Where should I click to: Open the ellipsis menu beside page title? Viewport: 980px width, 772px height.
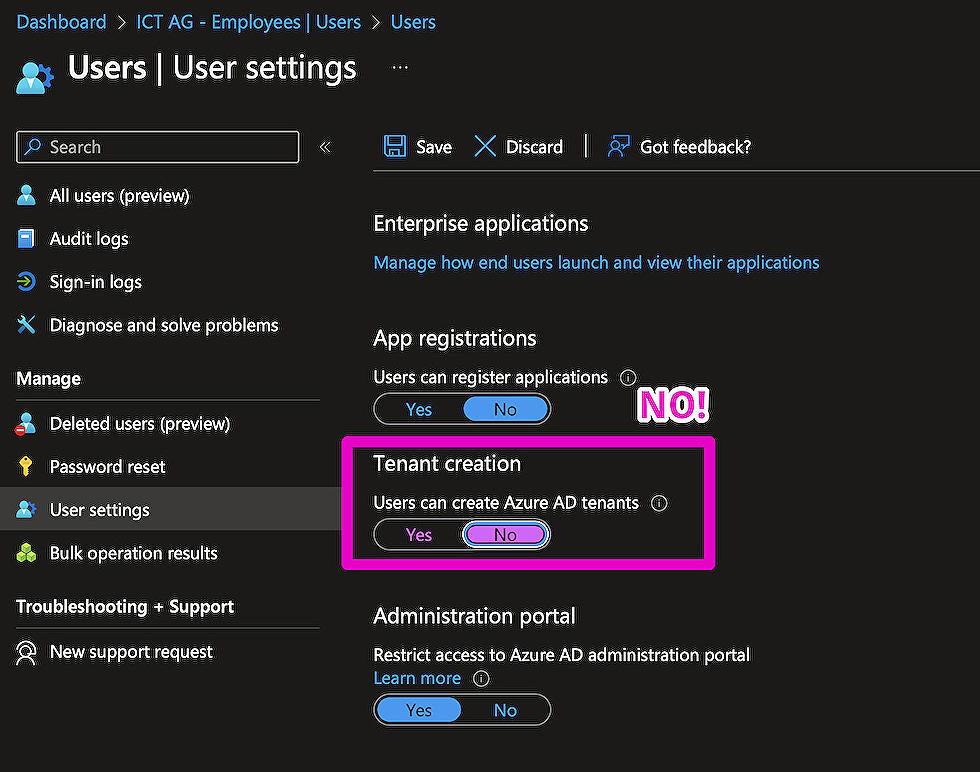[400, 68]
